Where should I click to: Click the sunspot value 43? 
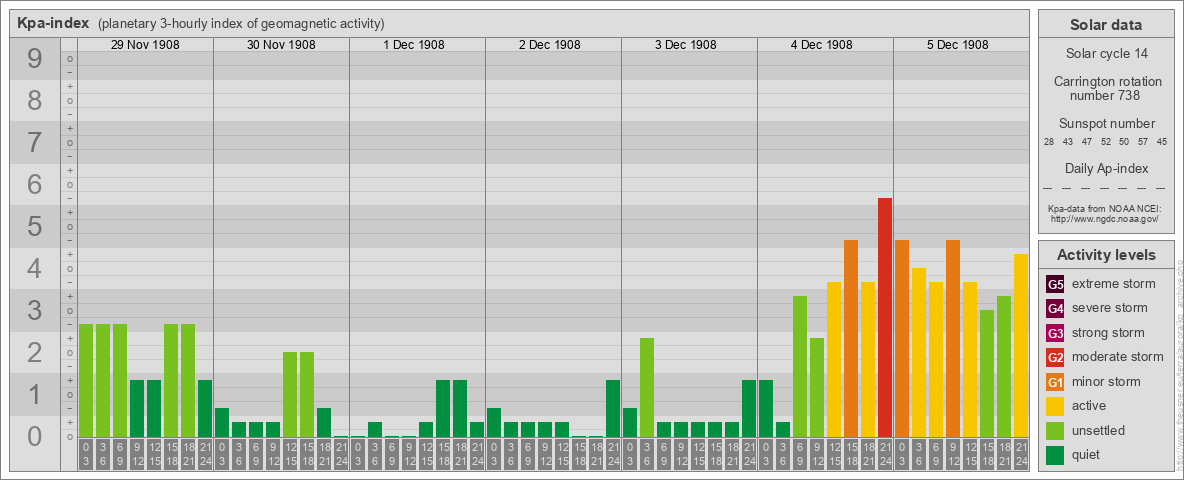1068,142
